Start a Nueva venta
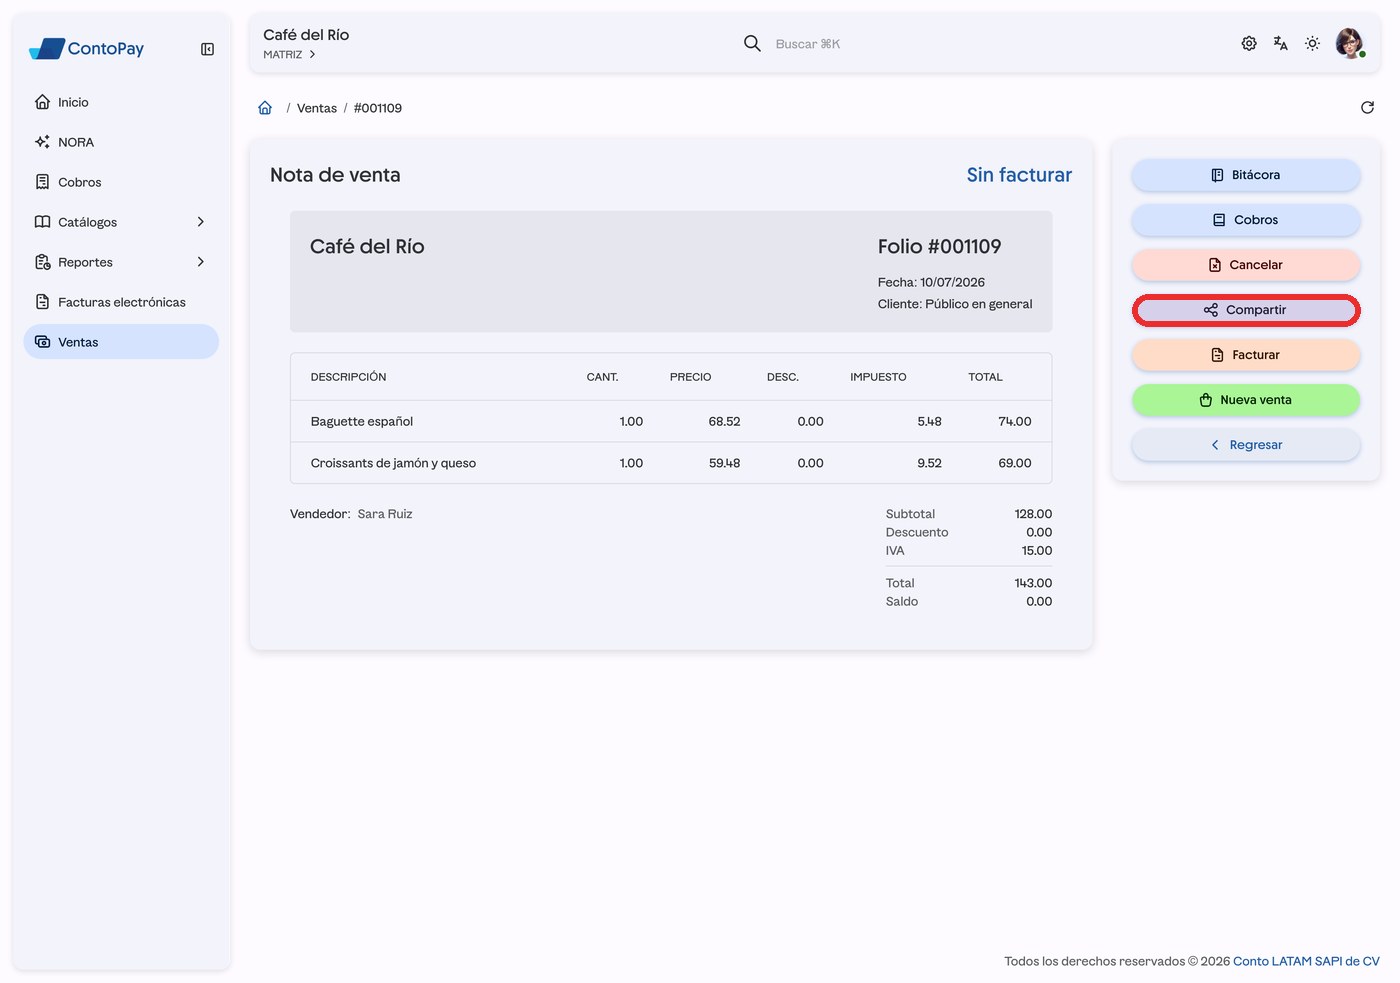1400x983 pixels. tap(1246, 400)
